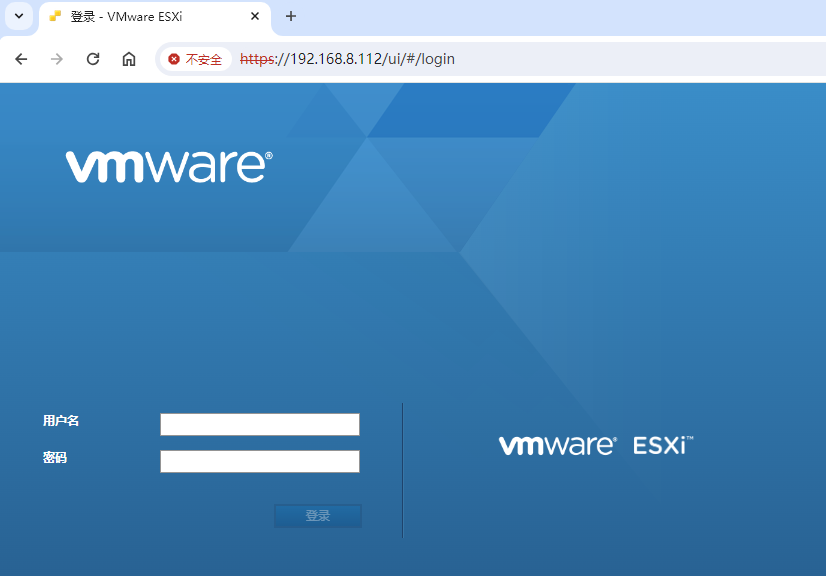Open a new tab with plus icon

pyautogui.click(x=291, y=16)
